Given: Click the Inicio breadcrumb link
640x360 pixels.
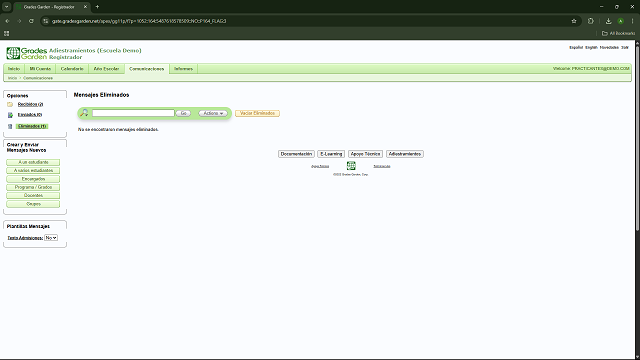Looking at the screenshot, I should (x=12, y=78).
